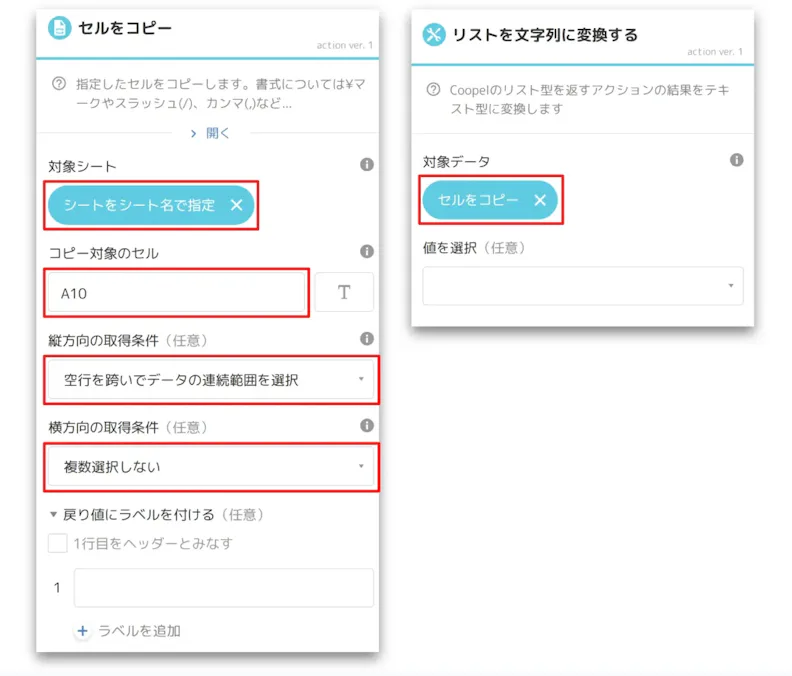Image resolution: width=792 pixels, height=676 pixels.
Task: Toggle 1行目をヘッダーとみなす checkbox
Action: click(58, 543)
